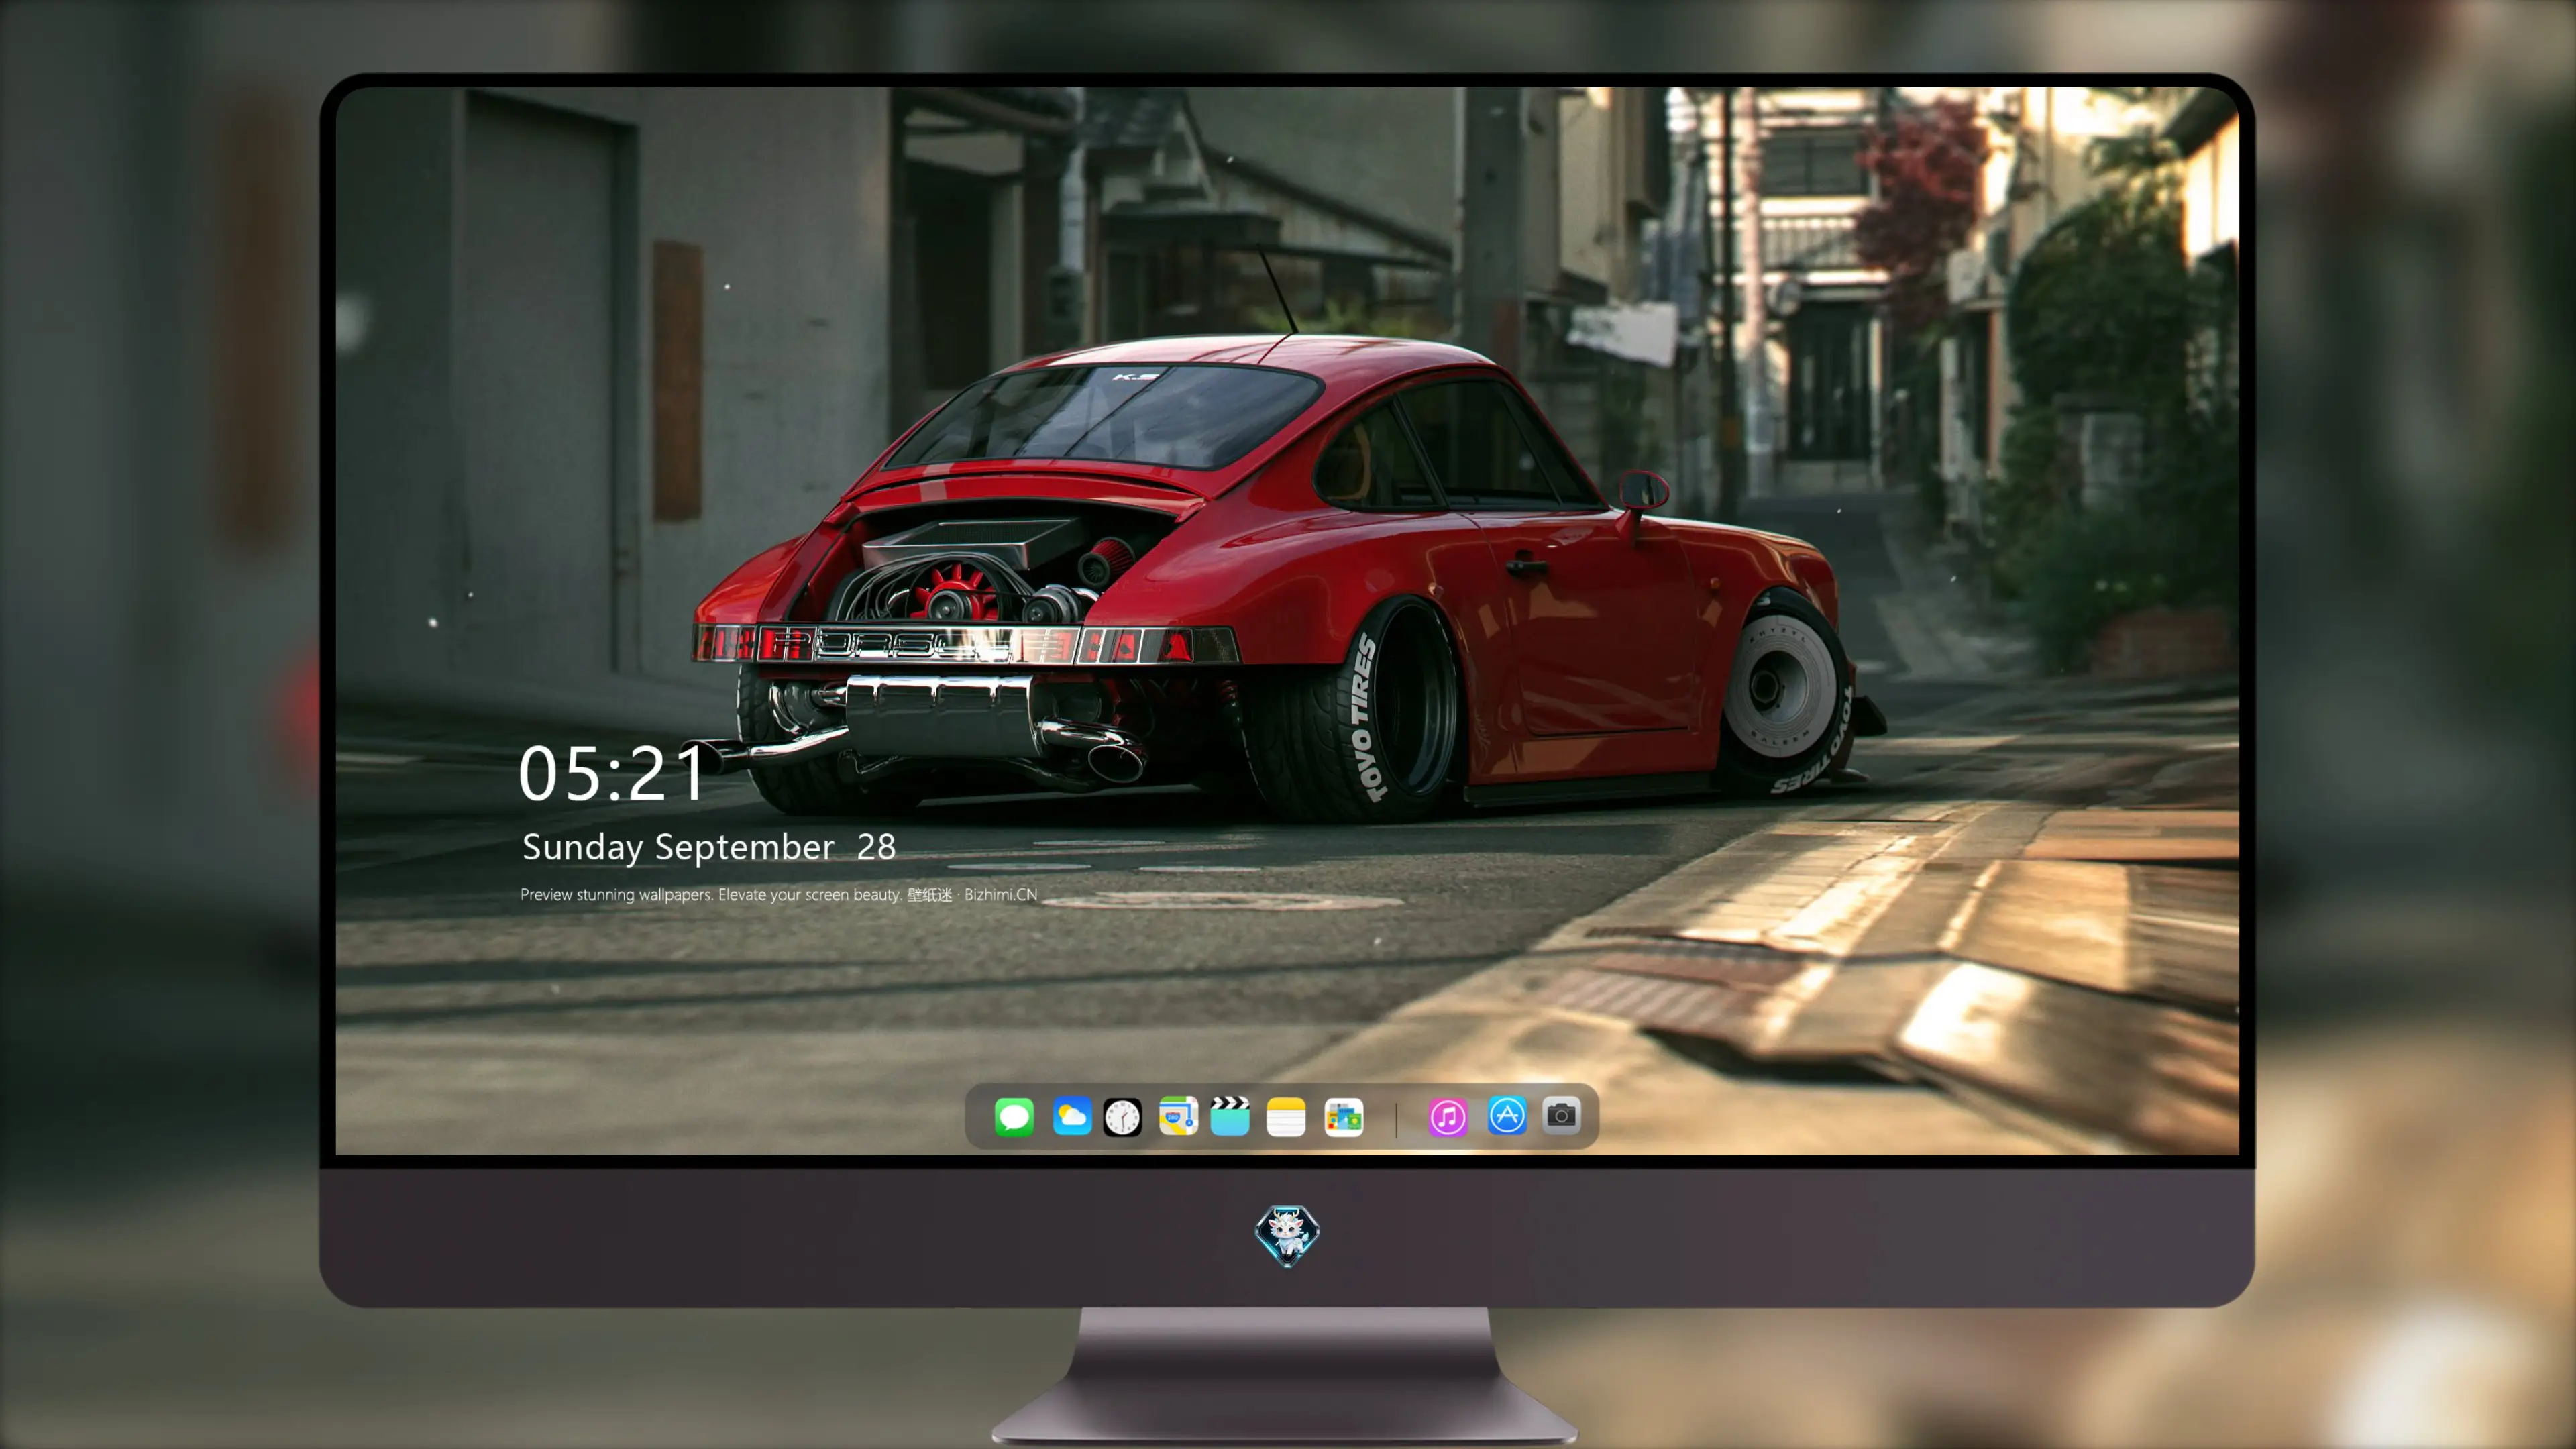Click the Sunday September 28 date text
Screen dimensions: 2576x1449
pyautogui.click(x=708, y=847)
